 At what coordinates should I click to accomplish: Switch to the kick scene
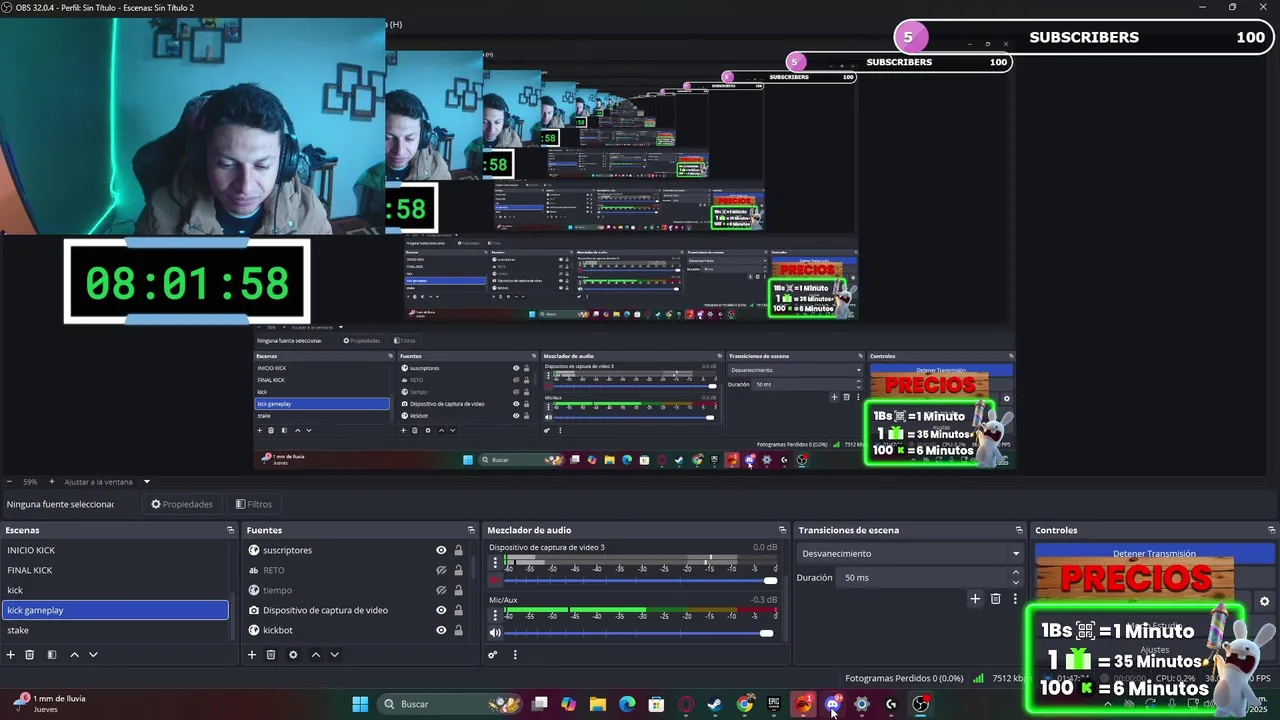click(115, 590)
